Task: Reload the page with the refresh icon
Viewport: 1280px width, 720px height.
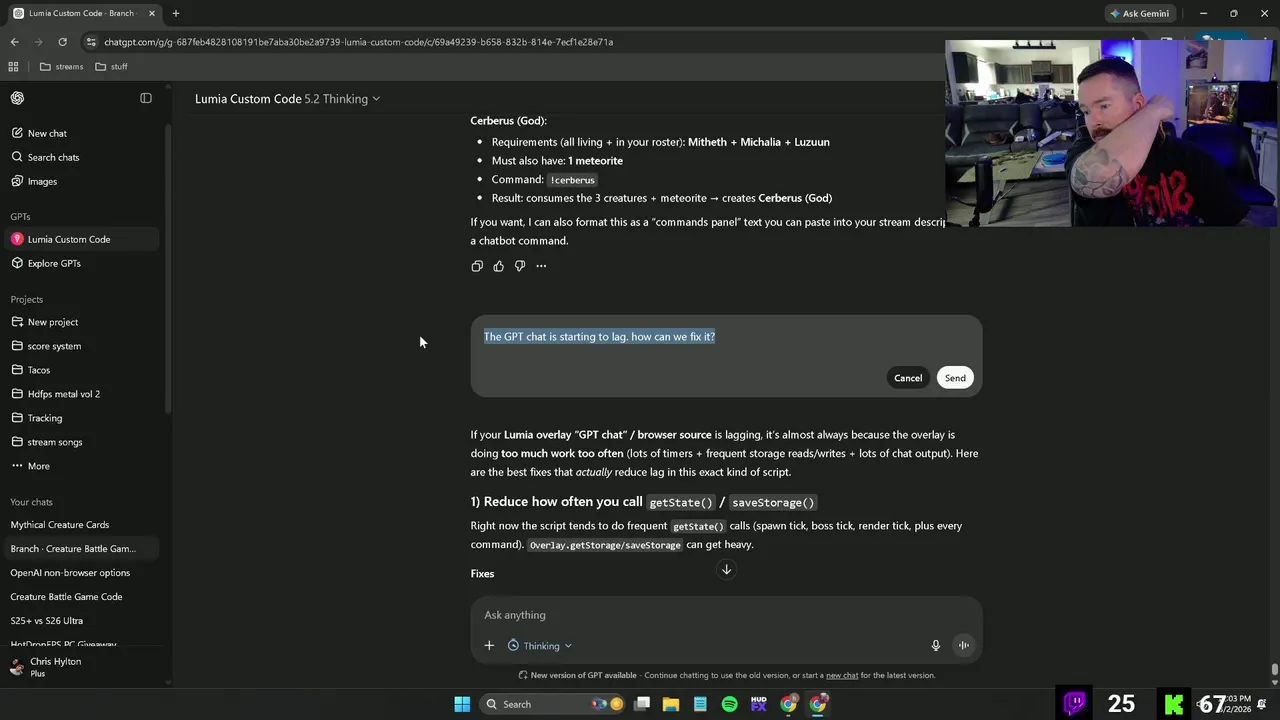Action: pyautogui.click(x=62, y=42)
